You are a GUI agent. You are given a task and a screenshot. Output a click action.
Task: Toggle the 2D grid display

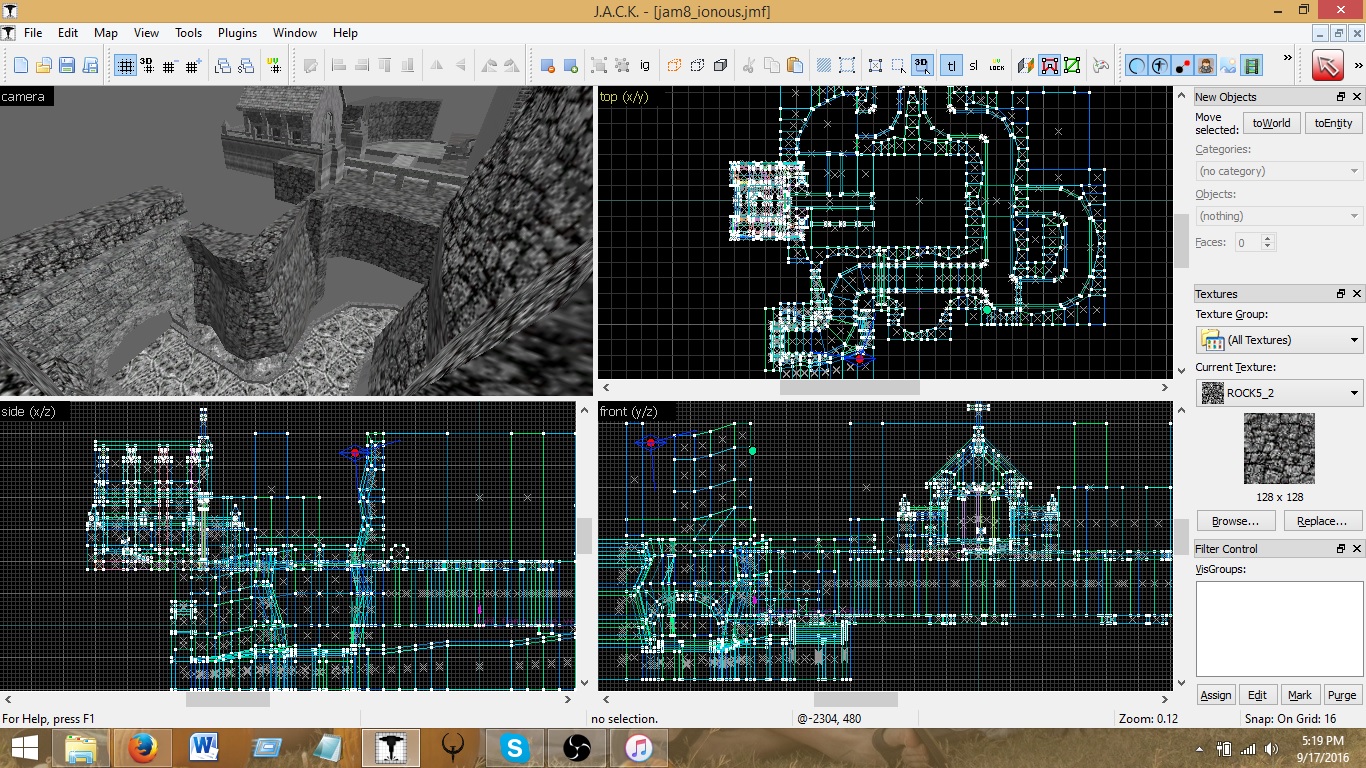(125, 66)
